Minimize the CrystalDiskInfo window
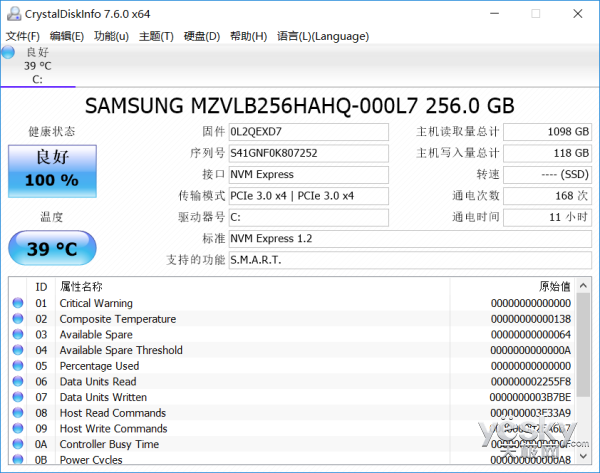 point(494,14)
